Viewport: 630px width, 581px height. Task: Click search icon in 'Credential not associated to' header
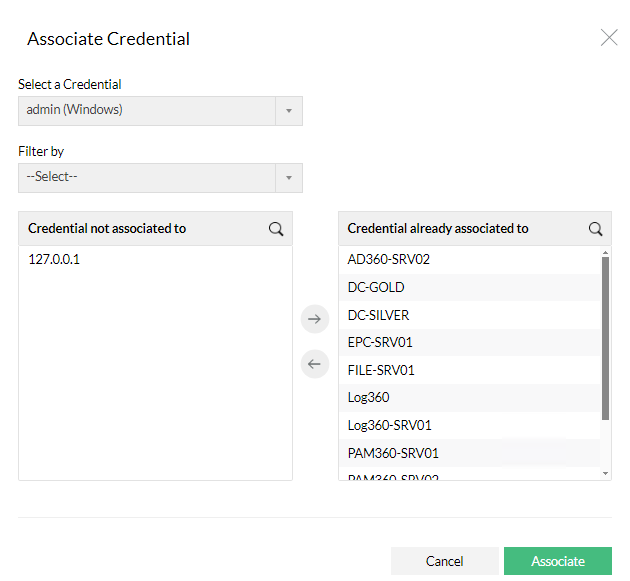click(x=276, y=229)
